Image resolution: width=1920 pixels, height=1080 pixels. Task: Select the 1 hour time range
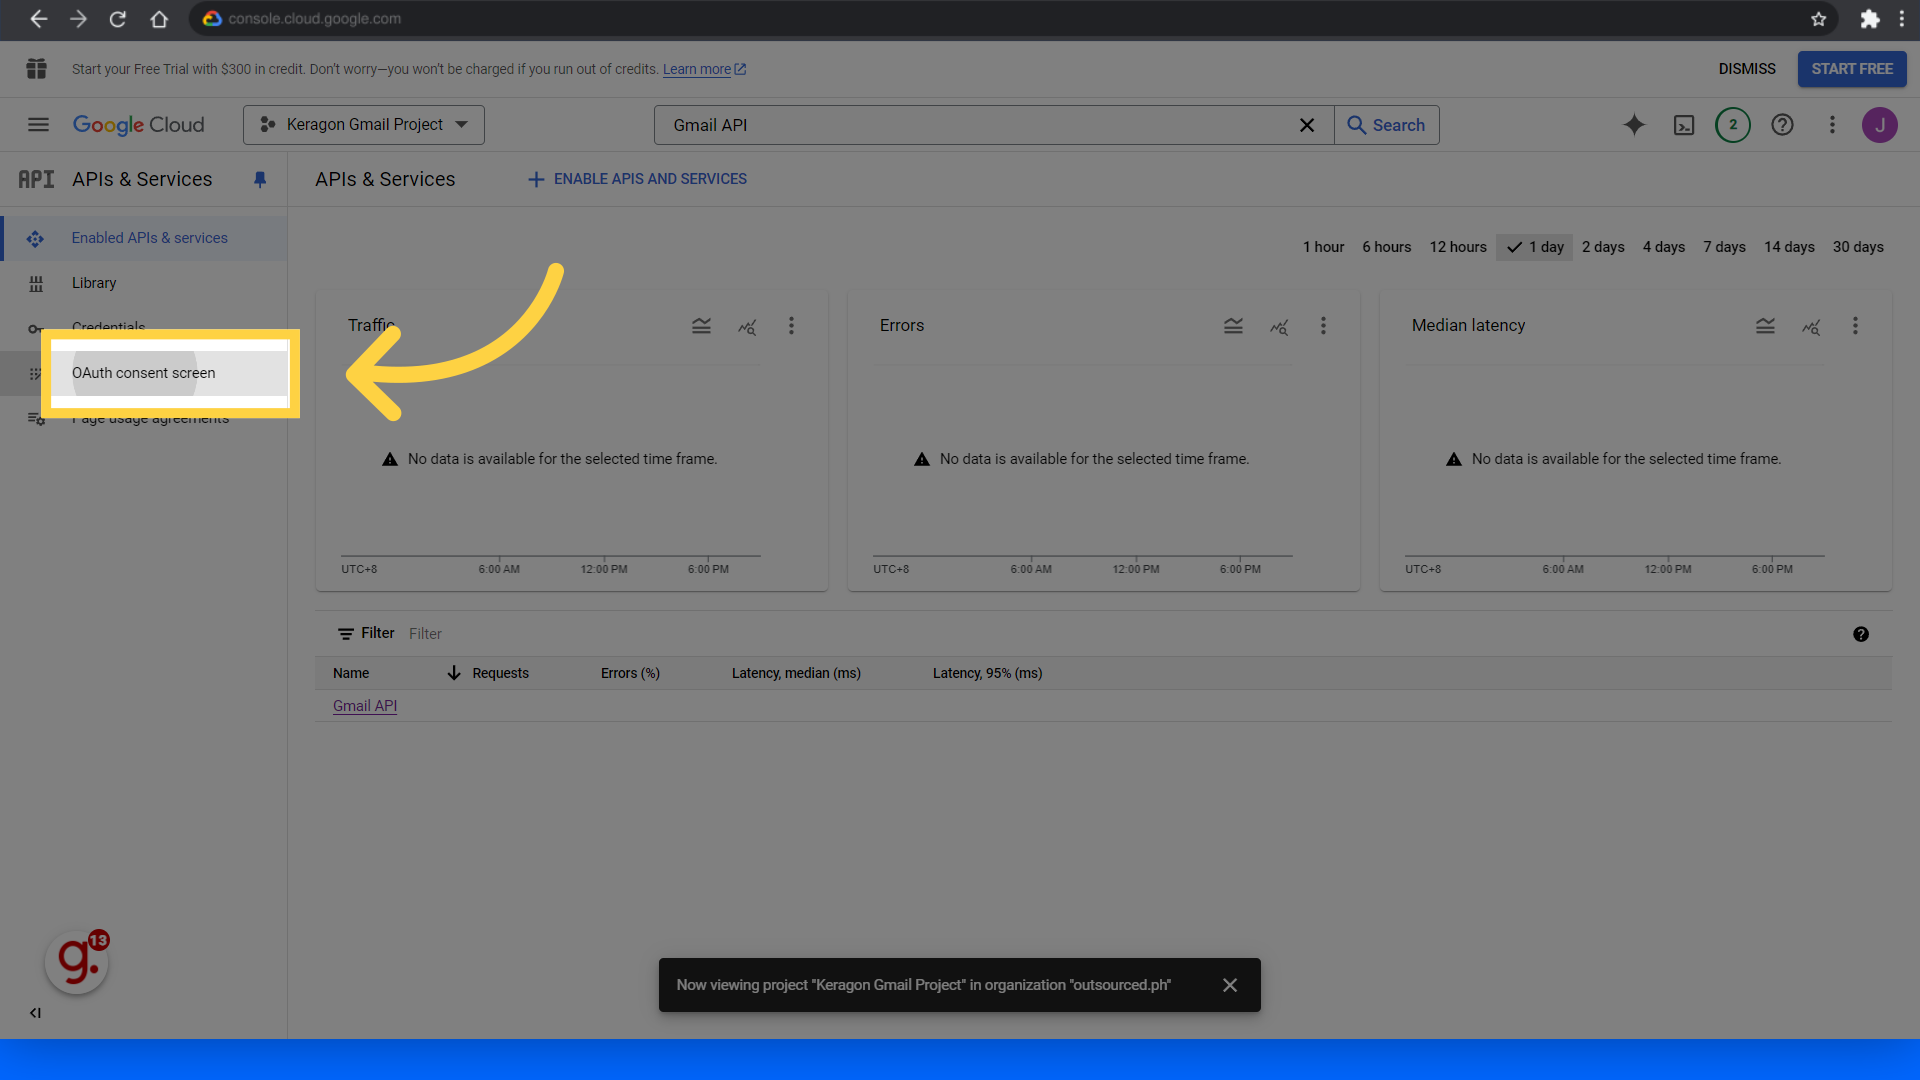(1323, 247)
